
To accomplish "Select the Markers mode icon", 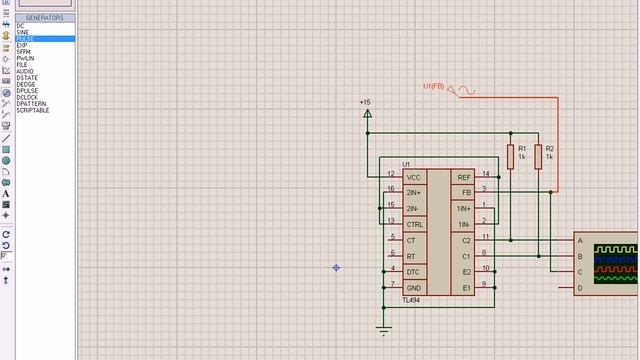I will coord(6,215).
